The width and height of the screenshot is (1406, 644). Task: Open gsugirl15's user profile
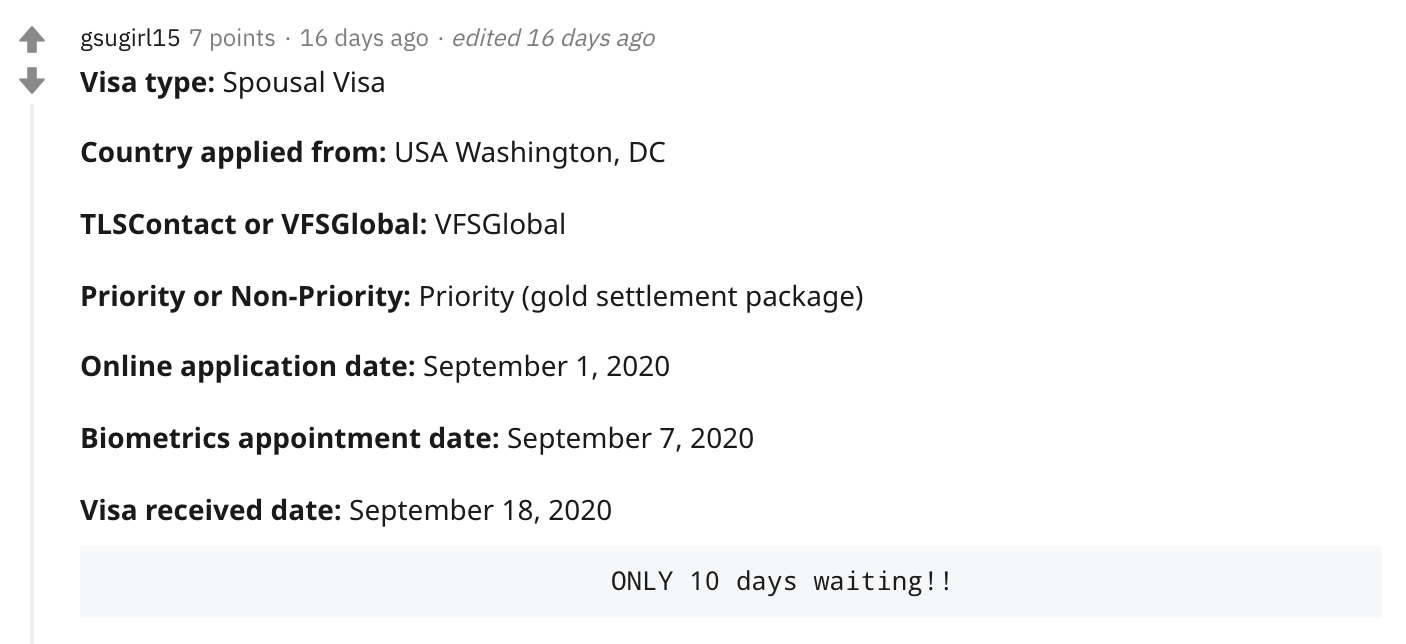click(130, 38)
